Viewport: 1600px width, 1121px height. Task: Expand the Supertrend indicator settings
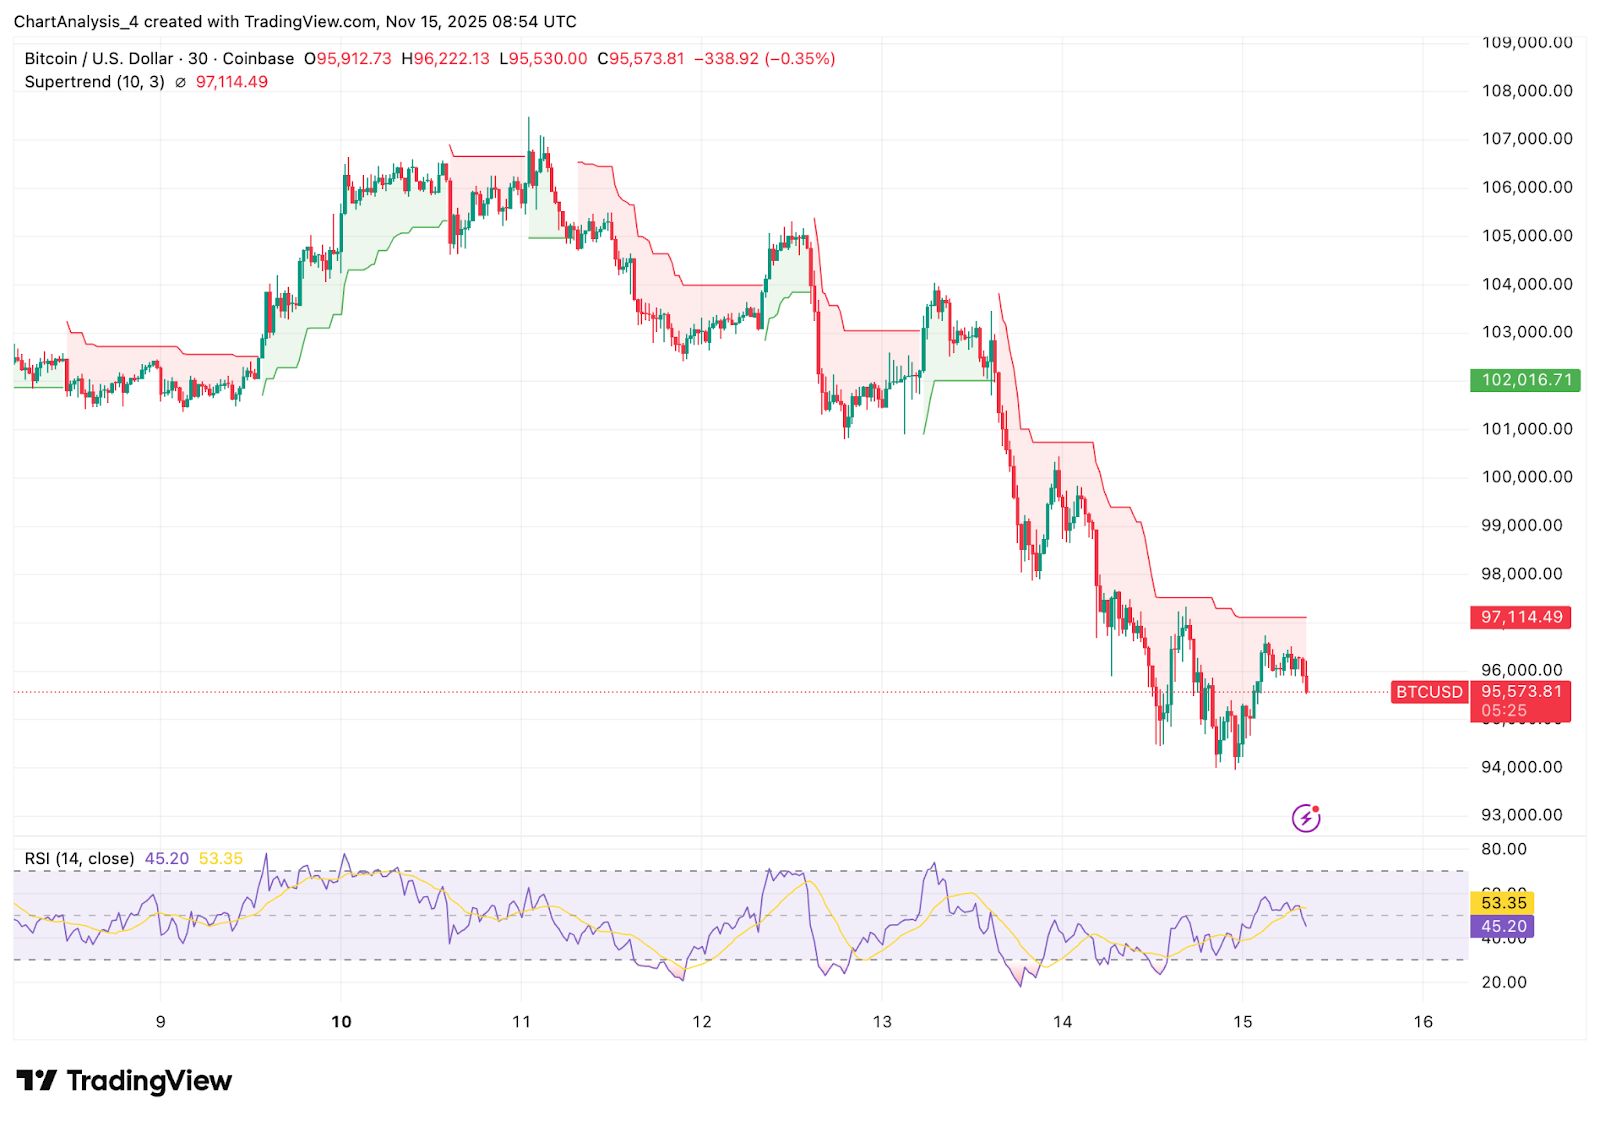pyautogui.click(x=95, y=82)
